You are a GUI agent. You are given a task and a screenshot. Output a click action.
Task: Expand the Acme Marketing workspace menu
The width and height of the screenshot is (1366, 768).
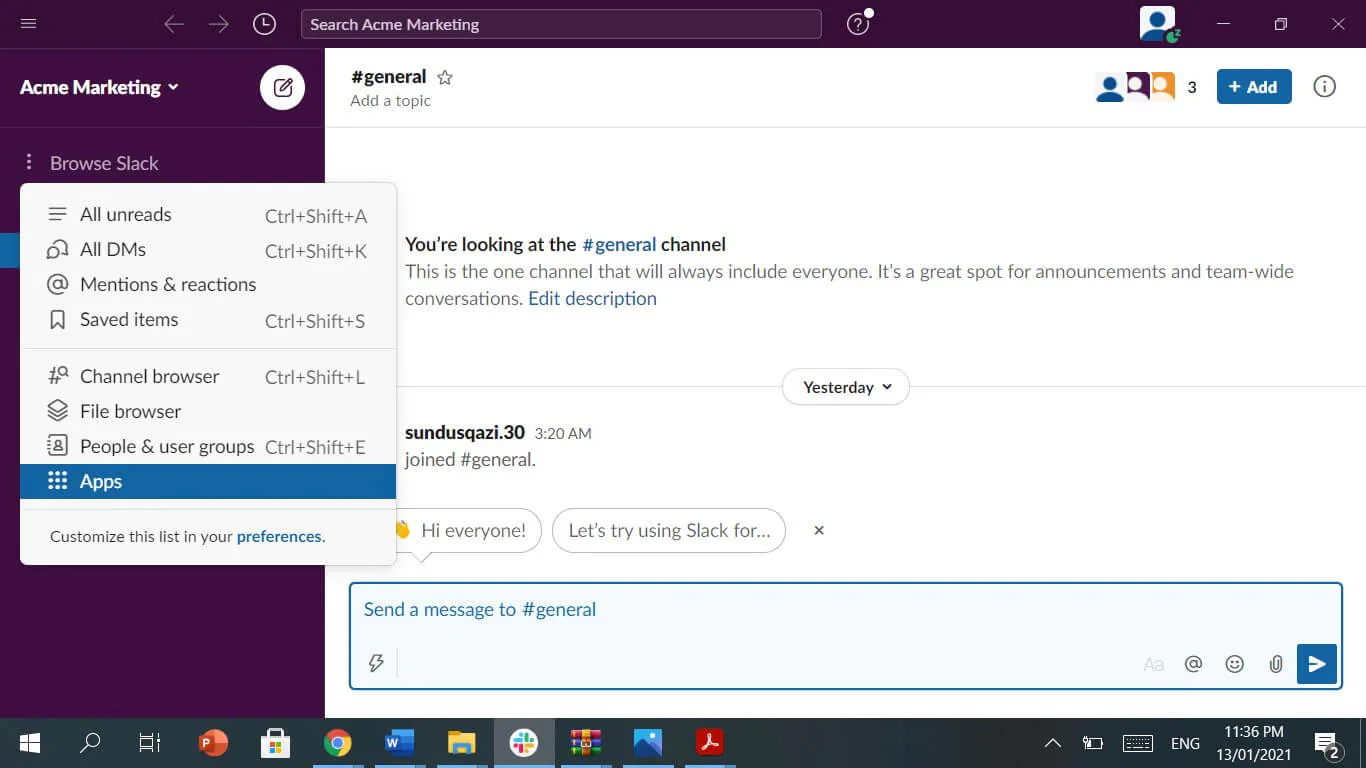click(x=100, y=87)
